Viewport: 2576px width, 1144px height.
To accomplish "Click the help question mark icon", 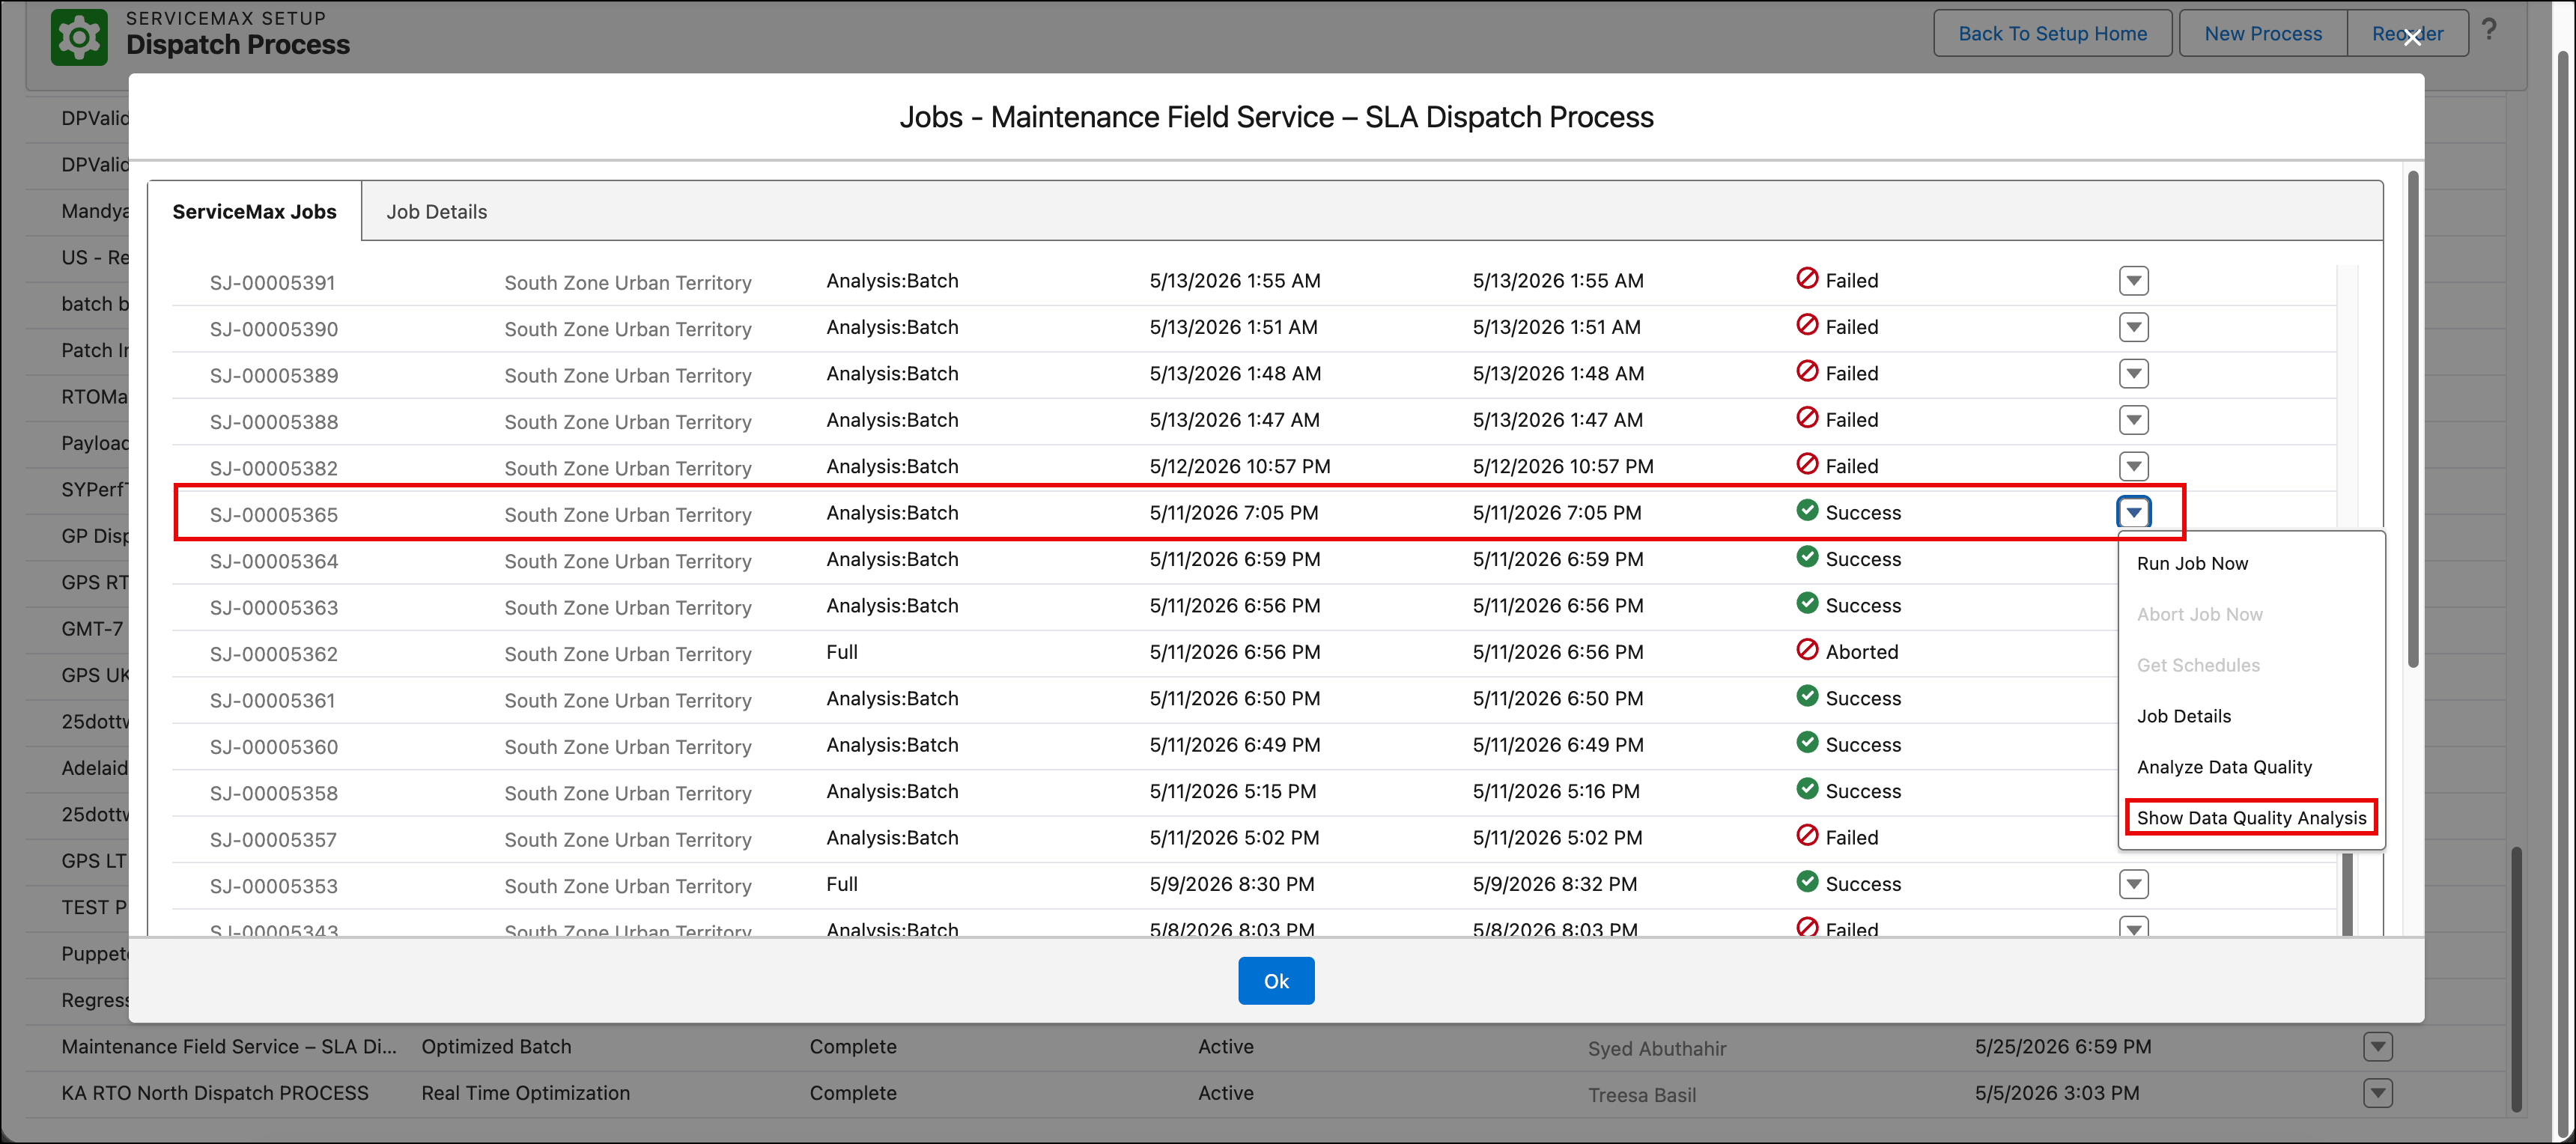I will [2489, 30].
